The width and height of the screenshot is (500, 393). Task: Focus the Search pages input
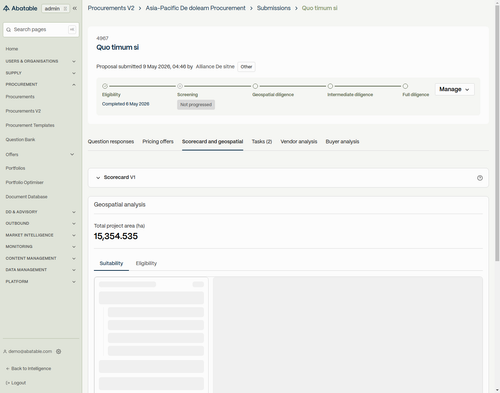(x=41, y=30)
